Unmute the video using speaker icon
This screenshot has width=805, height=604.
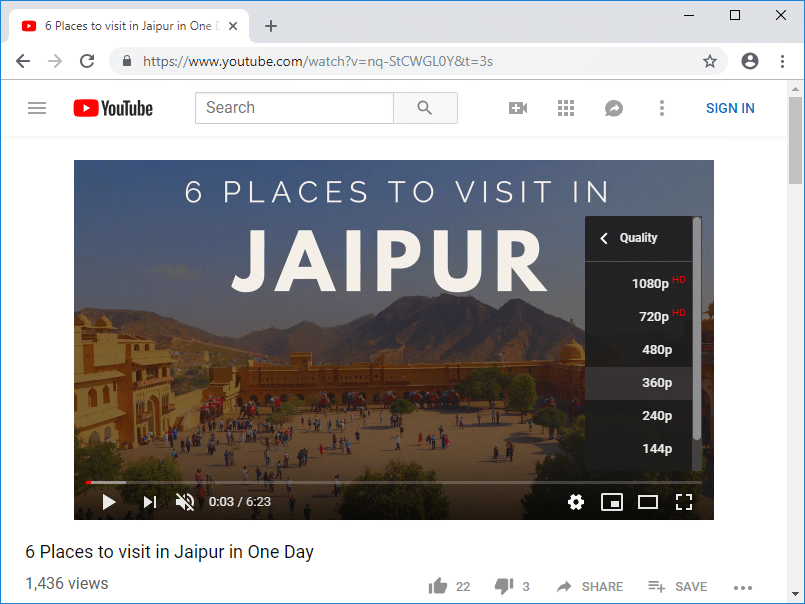click(185, 502)
